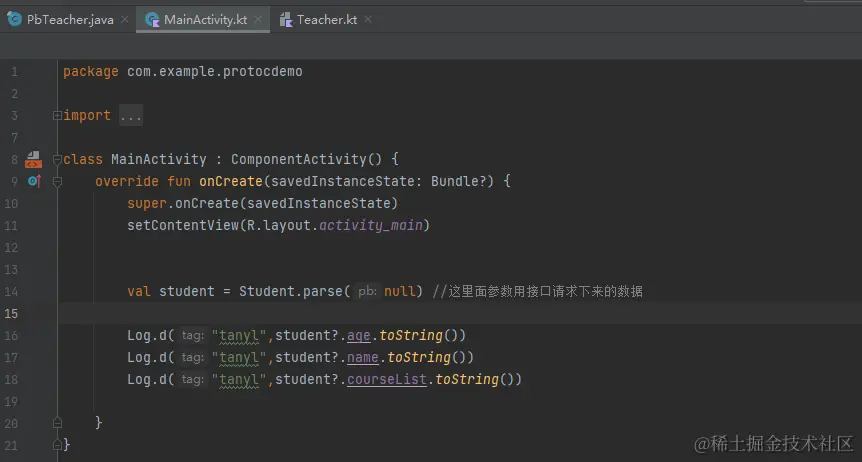Click the folded import ellipsis placeholder
Image resolution: width=862 pixels, height=462 pixels.
pyautogui.click(x=131, y=116)
